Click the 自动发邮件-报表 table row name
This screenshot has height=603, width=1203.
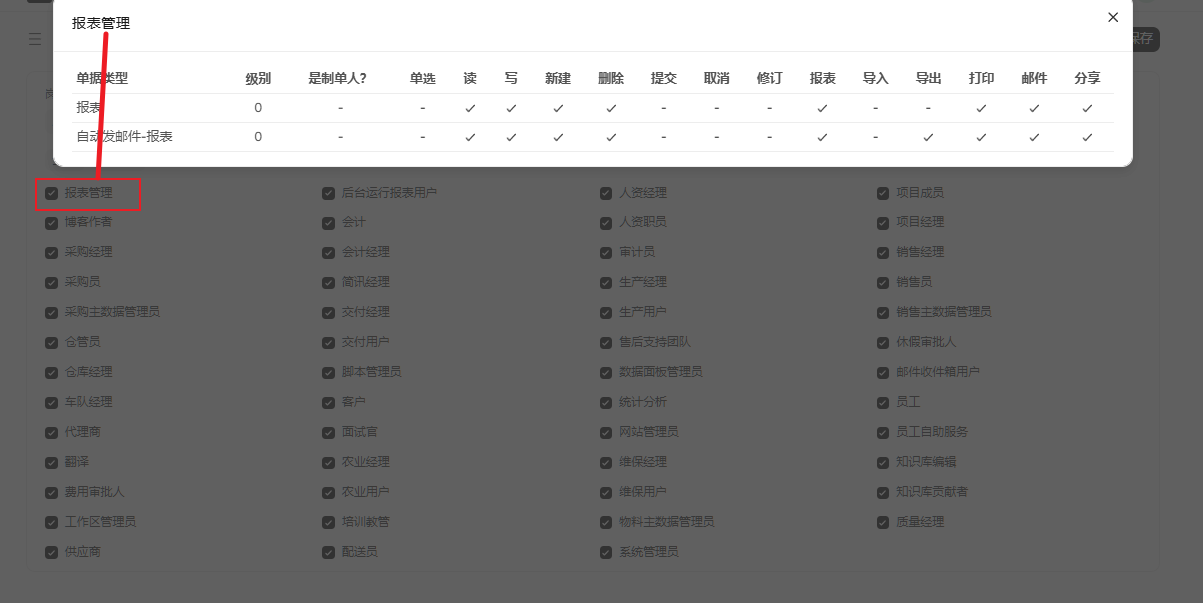point(125,137)
